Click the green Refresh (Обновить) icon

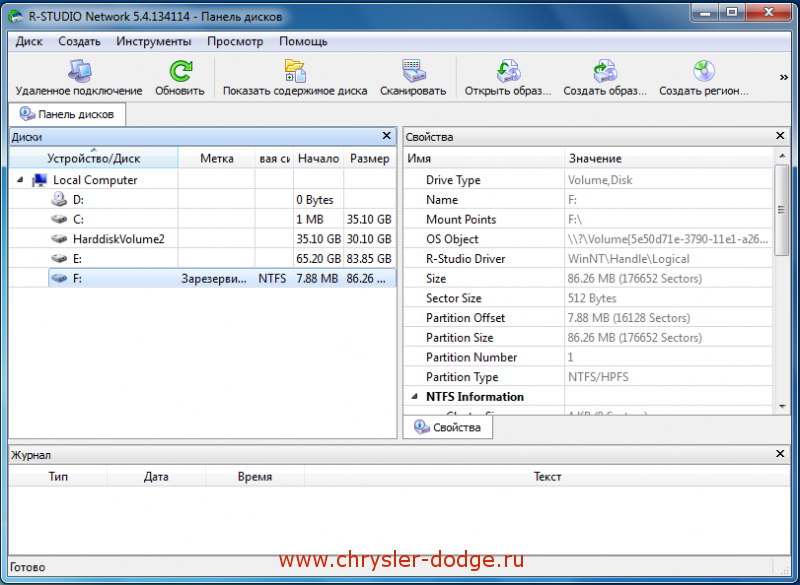(180, 71)
